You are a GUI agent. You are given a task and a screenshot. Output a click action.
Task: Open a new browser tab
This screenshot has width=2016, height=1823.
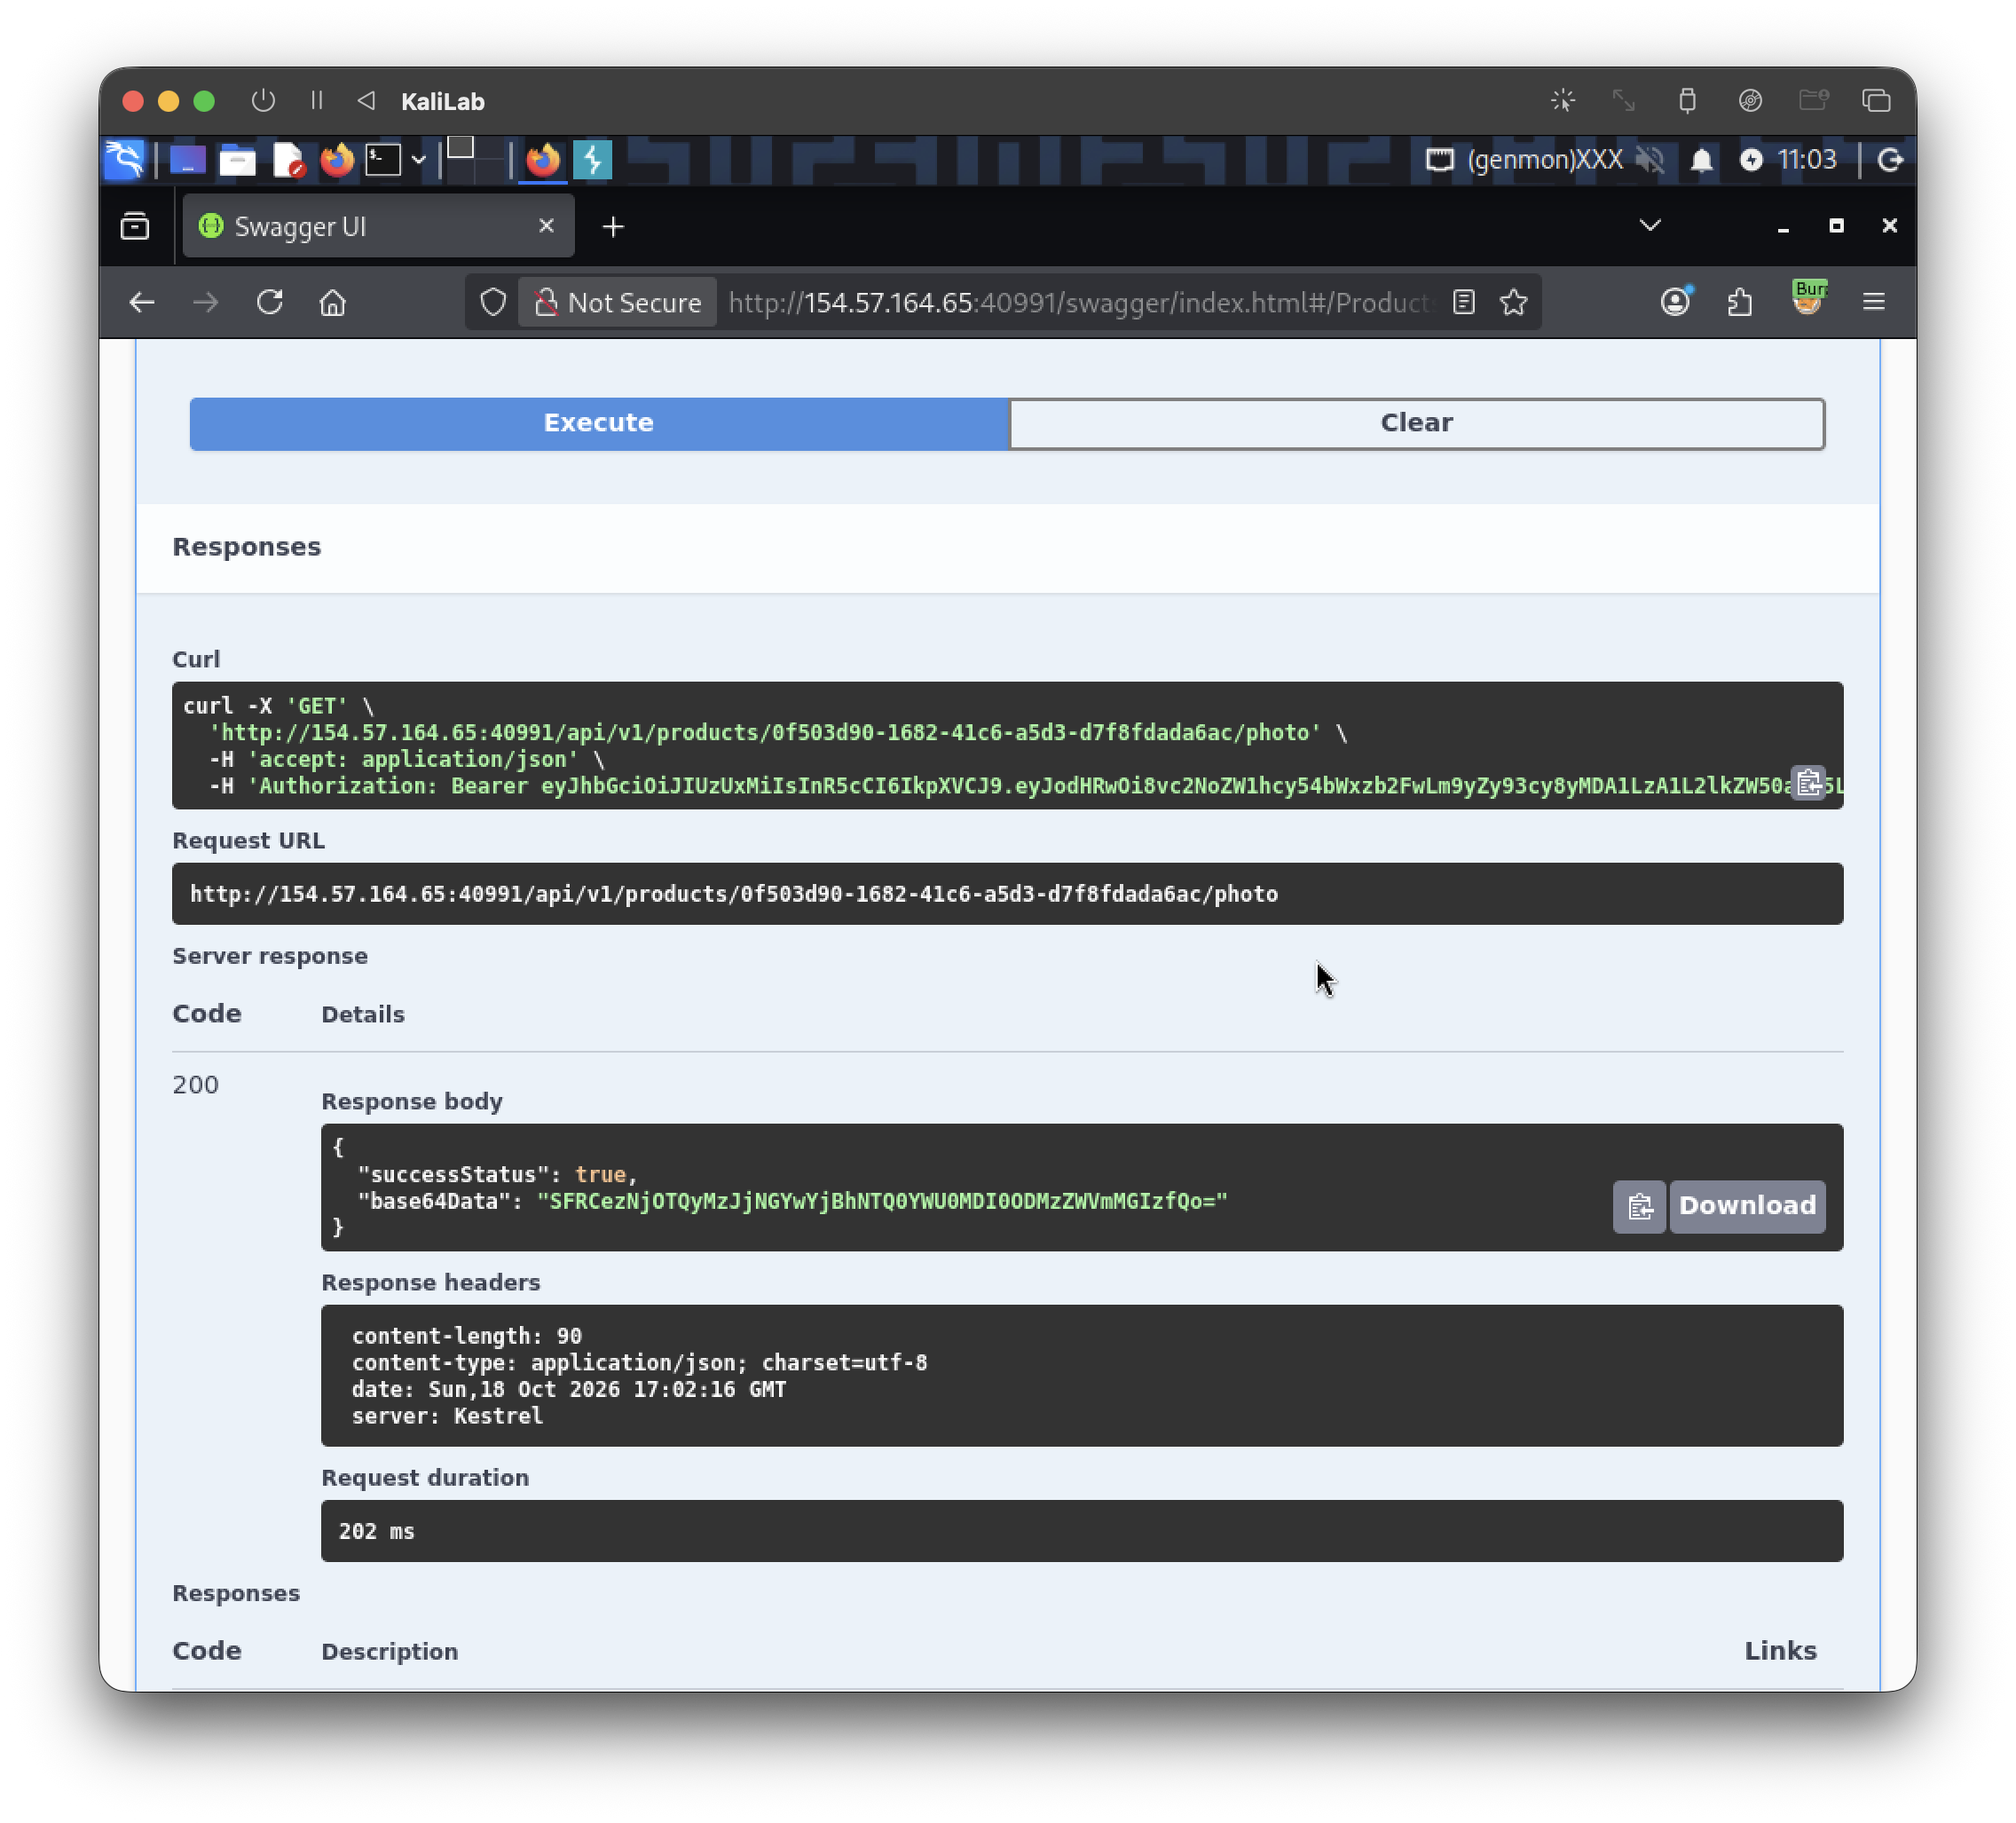613,227
